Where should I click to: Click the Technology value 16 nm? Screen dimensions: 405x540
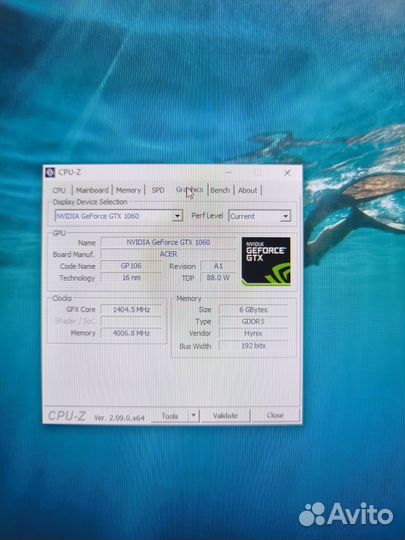coord(131,278)
